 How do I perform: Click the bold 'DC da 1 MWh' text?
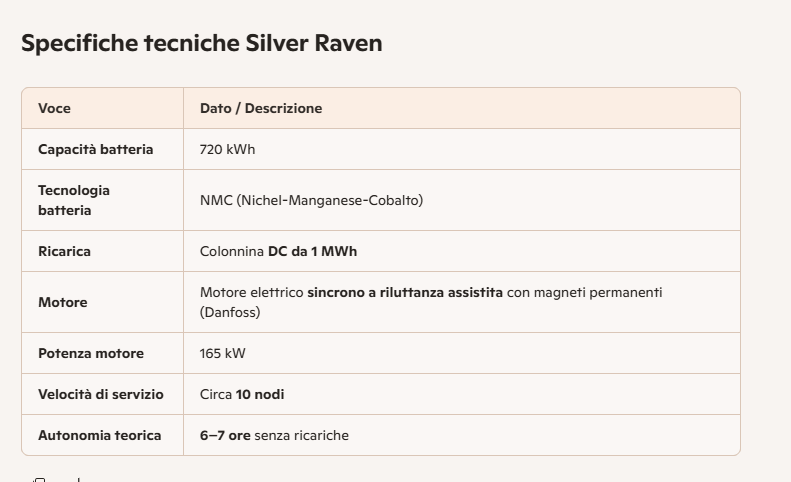(312, 251)
